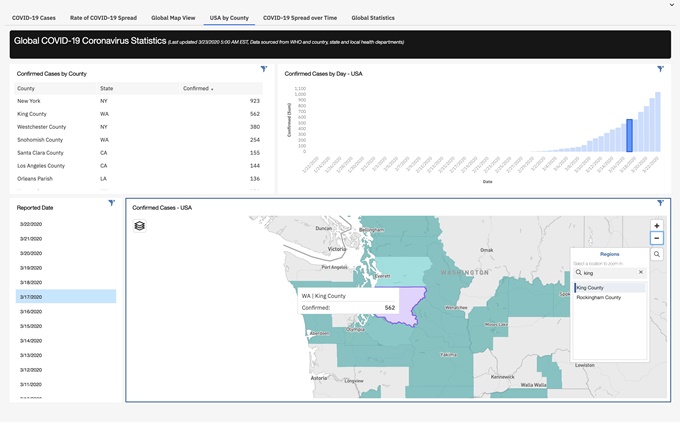The image size is (680, 425).
Task: Click the map layers icon
Action: (x=140, y=226)
